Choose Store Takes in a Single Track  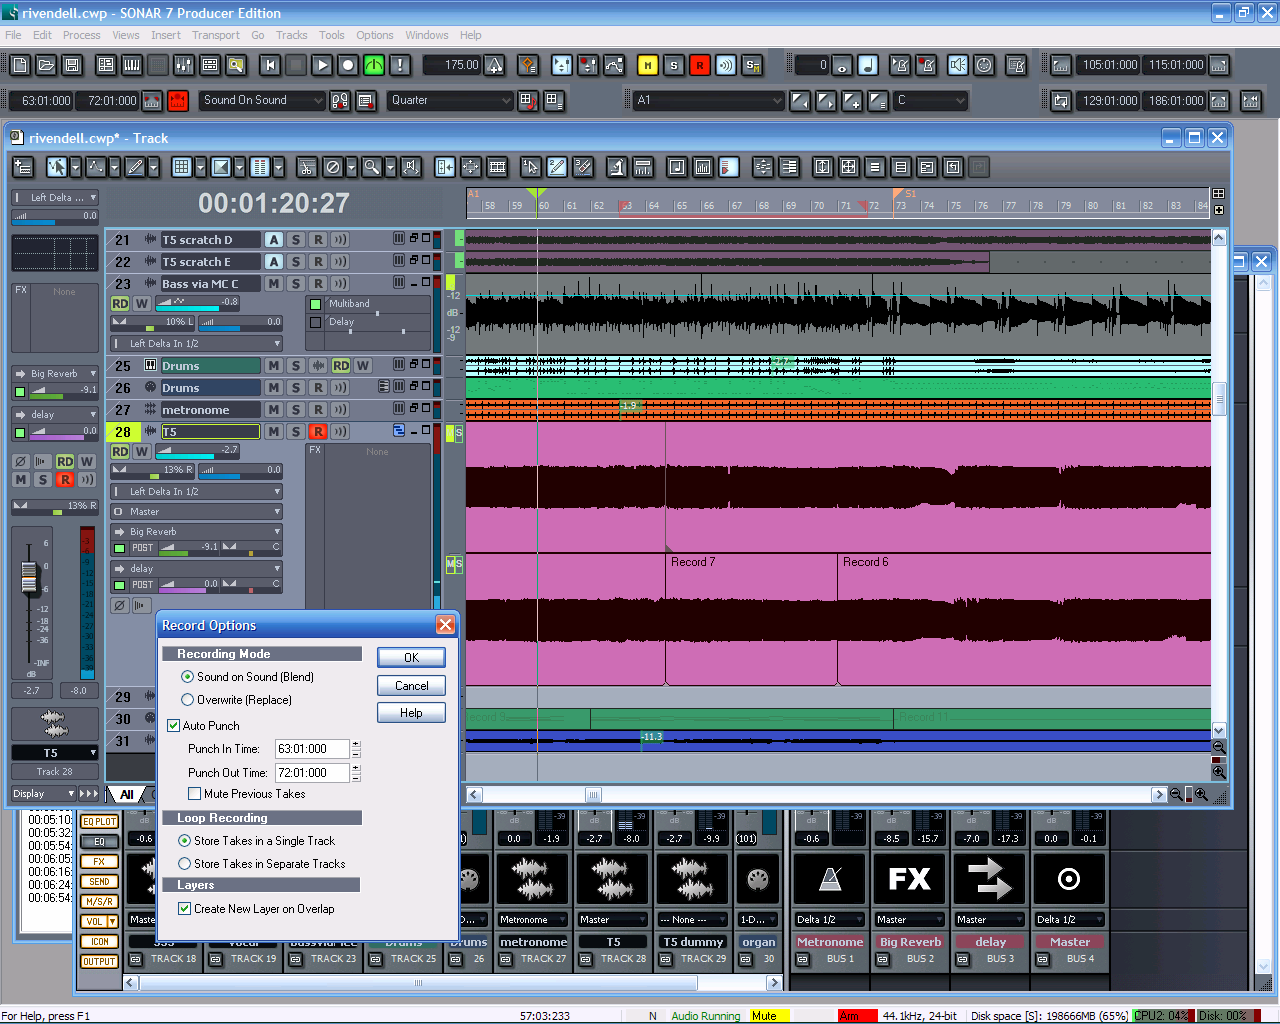point(184,841)
